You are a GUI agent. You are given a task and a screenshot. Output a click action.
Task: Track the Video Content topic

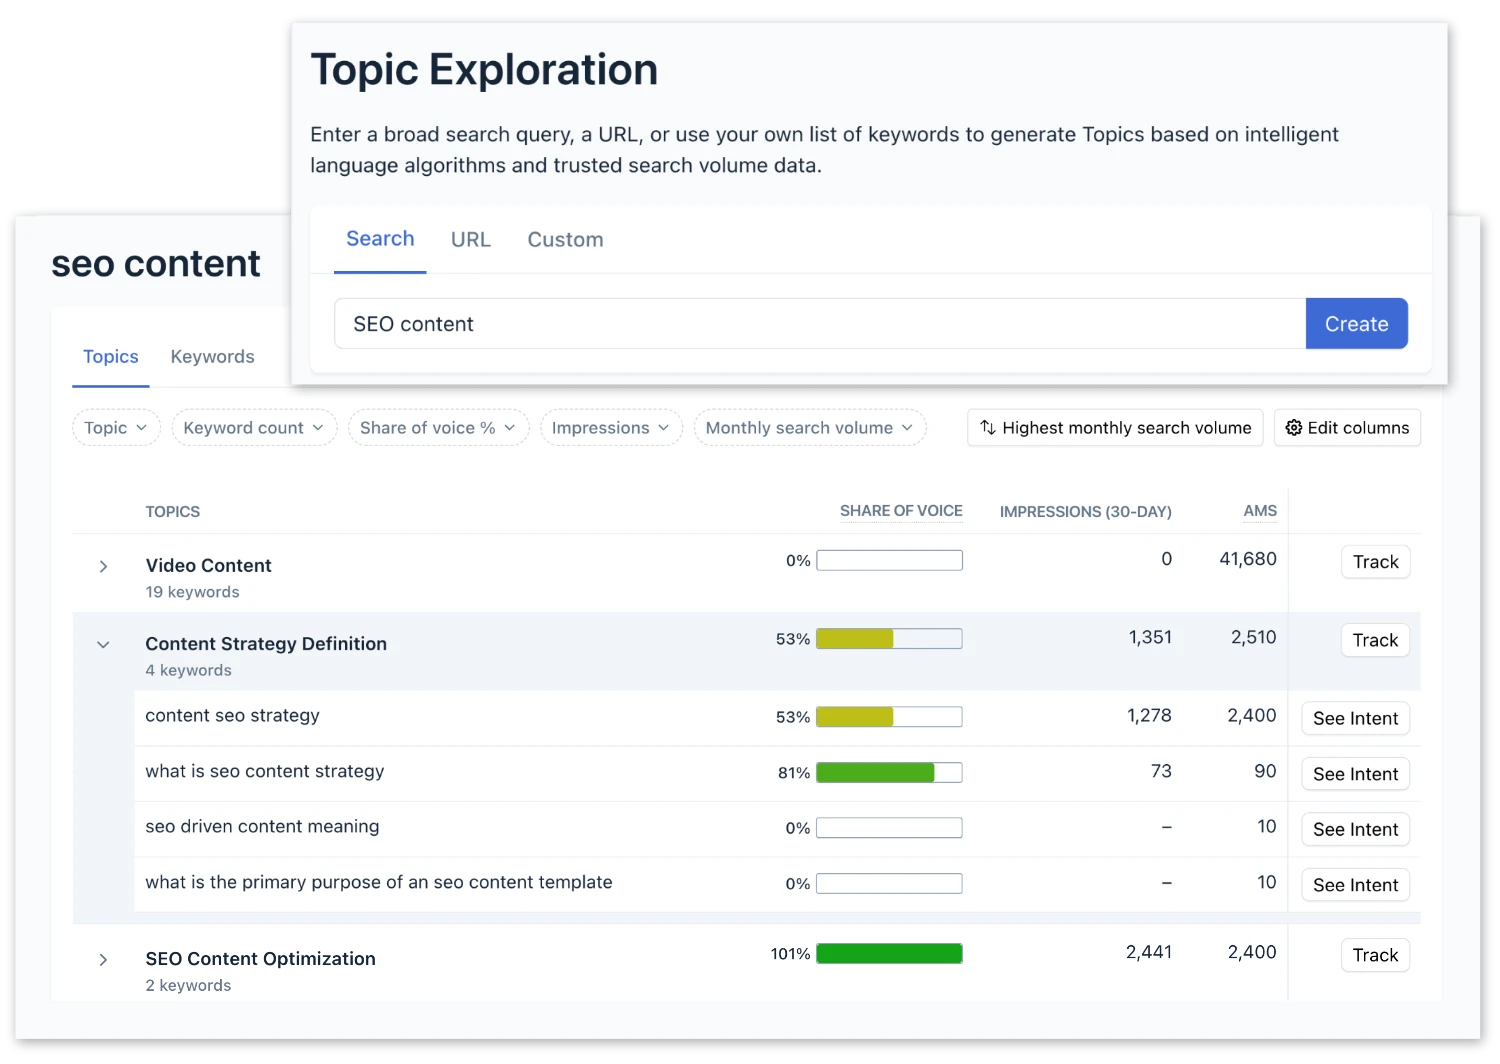coord(1375,561)
